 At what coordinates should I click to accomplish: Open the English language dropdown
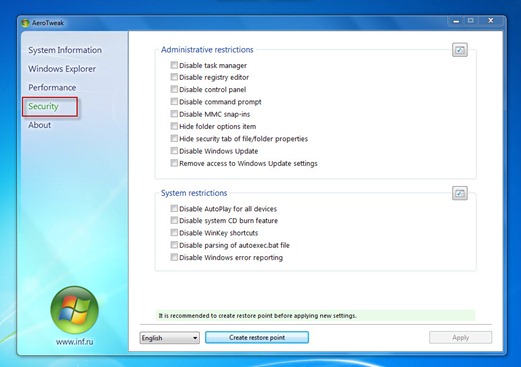click(x=169, y=338)
